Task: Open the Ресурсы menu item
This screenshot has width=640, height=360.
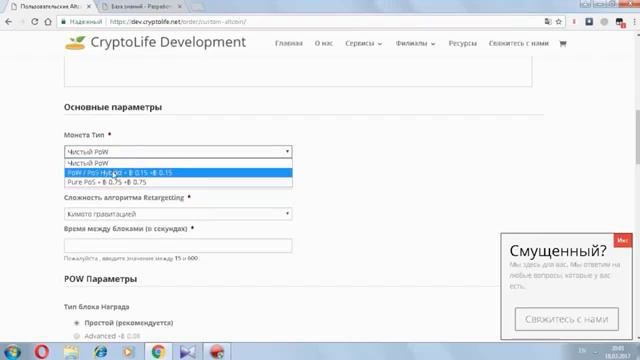Action: click(462, 43)
